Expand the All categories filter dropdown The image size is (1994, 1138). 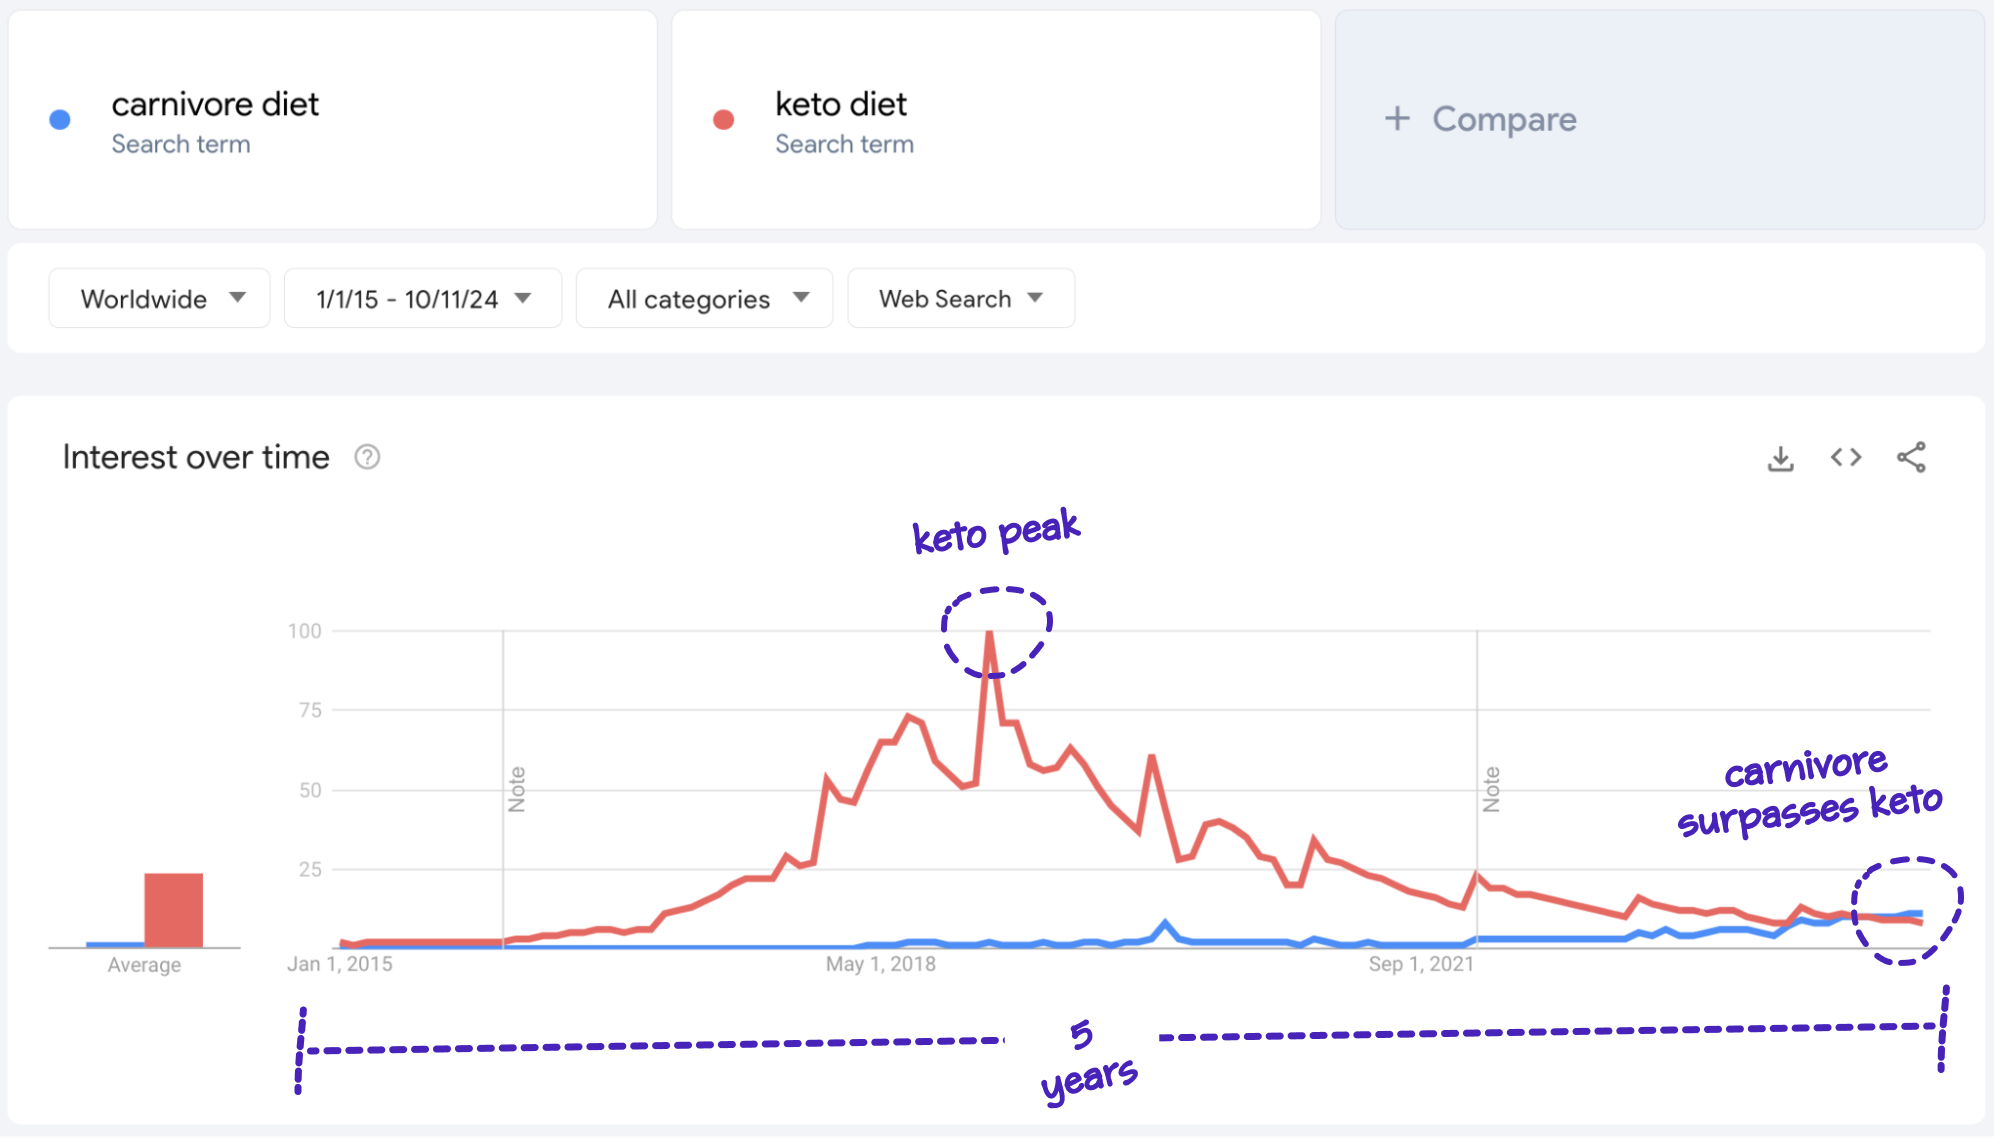click(x=700, y=299)
